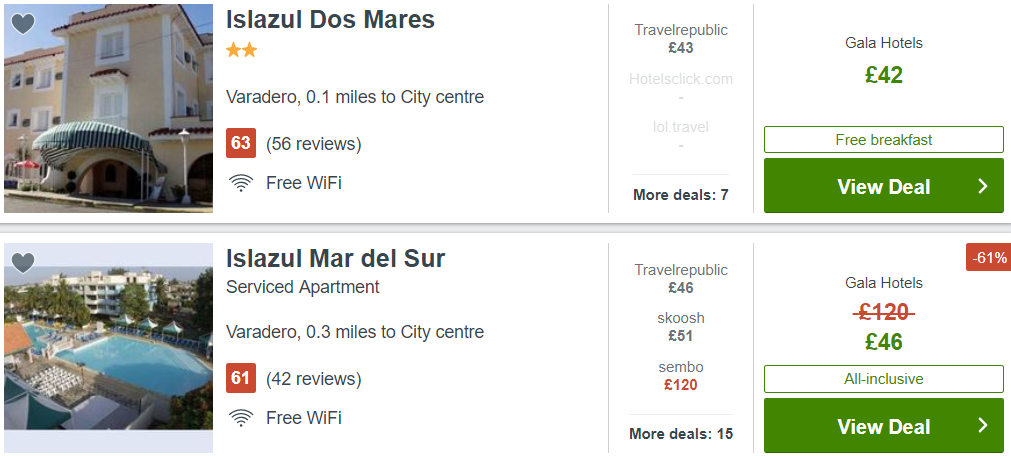Expand More deals: 15 for Mar del Sur
This screenshot has width=1011, height=456.
pos(681,434)
